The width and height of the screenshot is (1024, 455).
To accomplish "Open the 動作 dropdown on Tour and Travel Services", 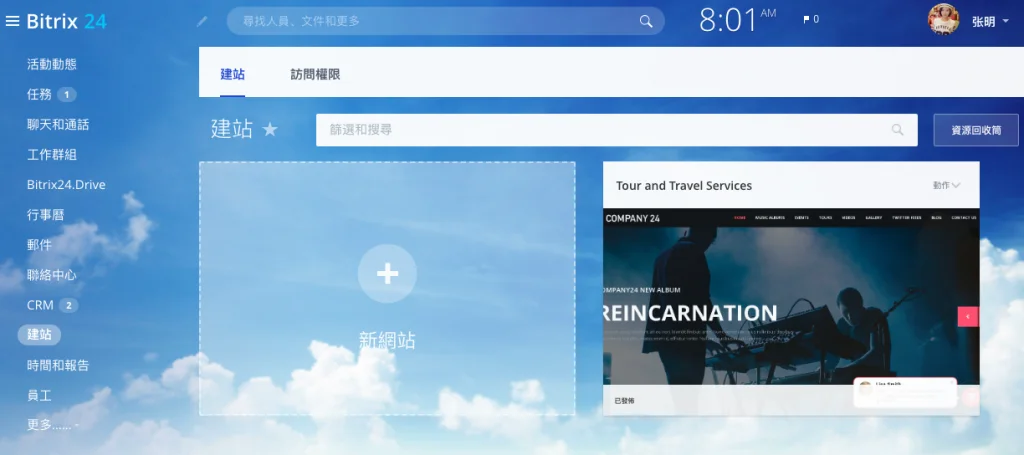I will [946, 185].
